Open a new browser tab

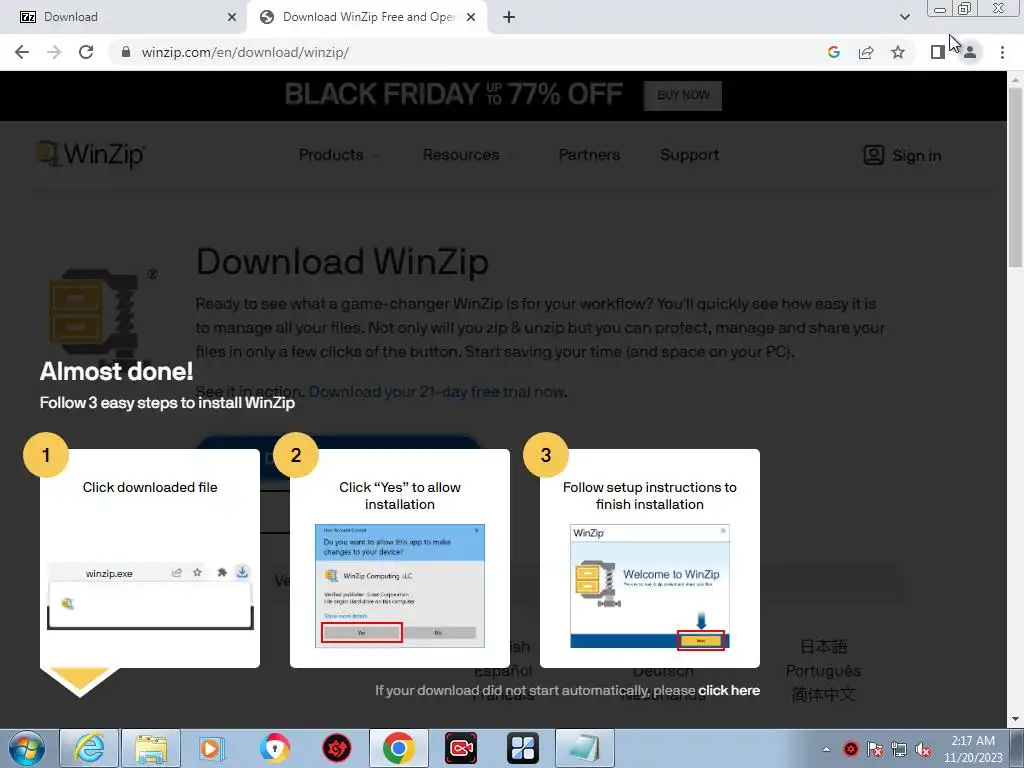click(x=509, y=17)
